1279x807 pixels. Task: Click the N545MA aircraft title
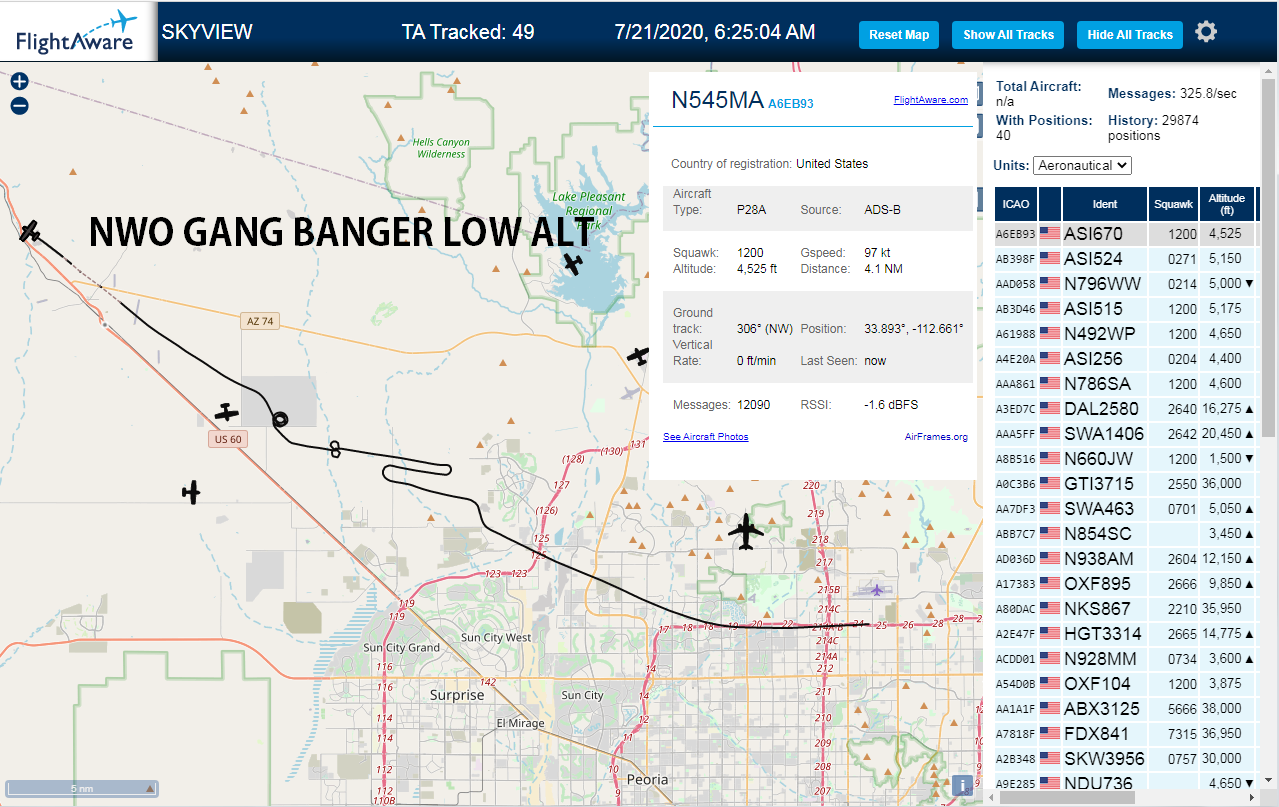tap(717, 100)
